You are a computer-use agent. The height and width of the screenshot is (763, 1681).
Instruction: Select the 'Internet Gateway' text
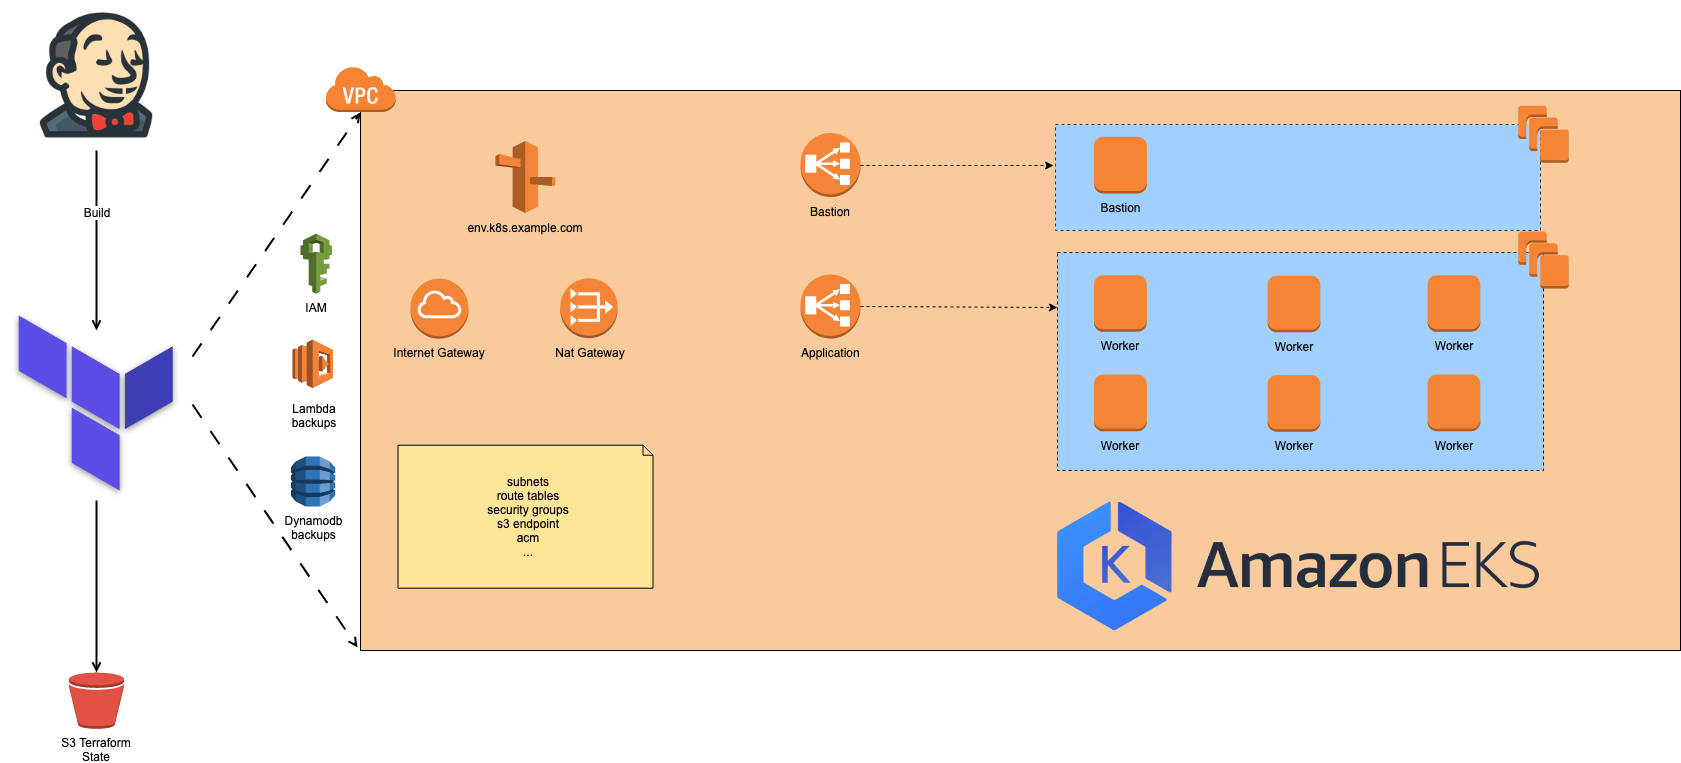point(439,353)
